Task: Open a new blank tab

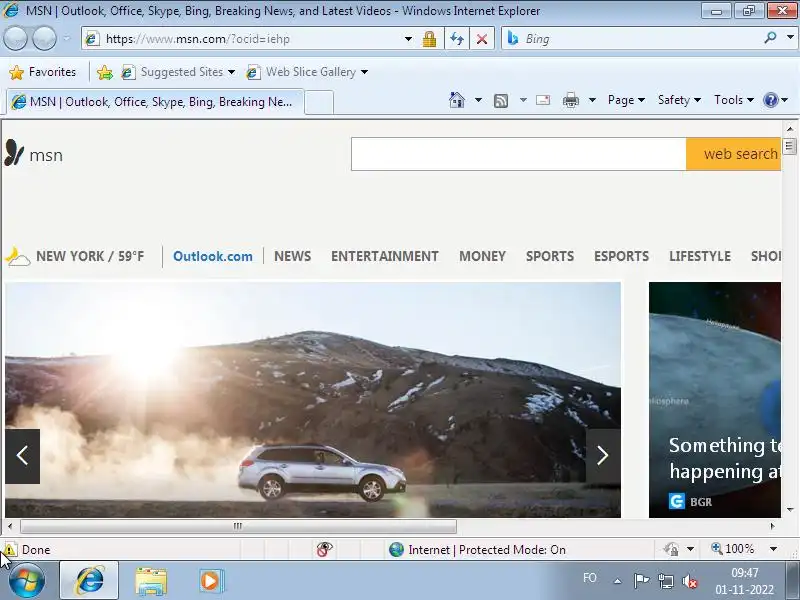Action: click(319, 103)
